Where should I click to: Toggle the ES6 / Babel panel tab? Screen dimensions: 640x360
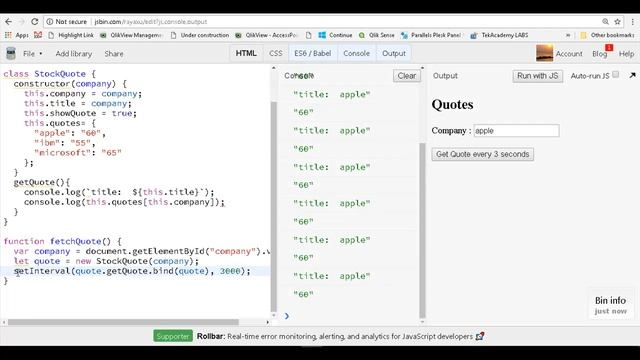pos(313,53)
